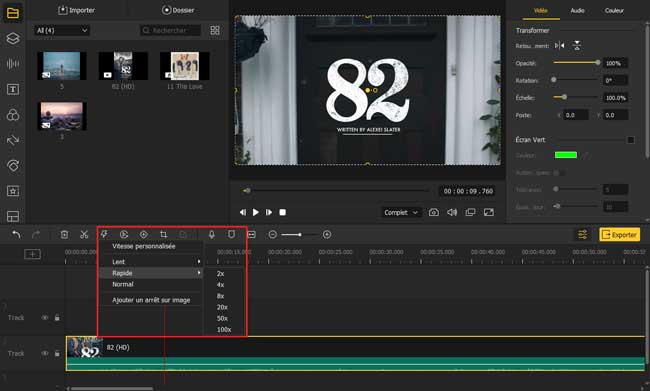Open the Complet preview quality dropdown

tap(401, 212)
